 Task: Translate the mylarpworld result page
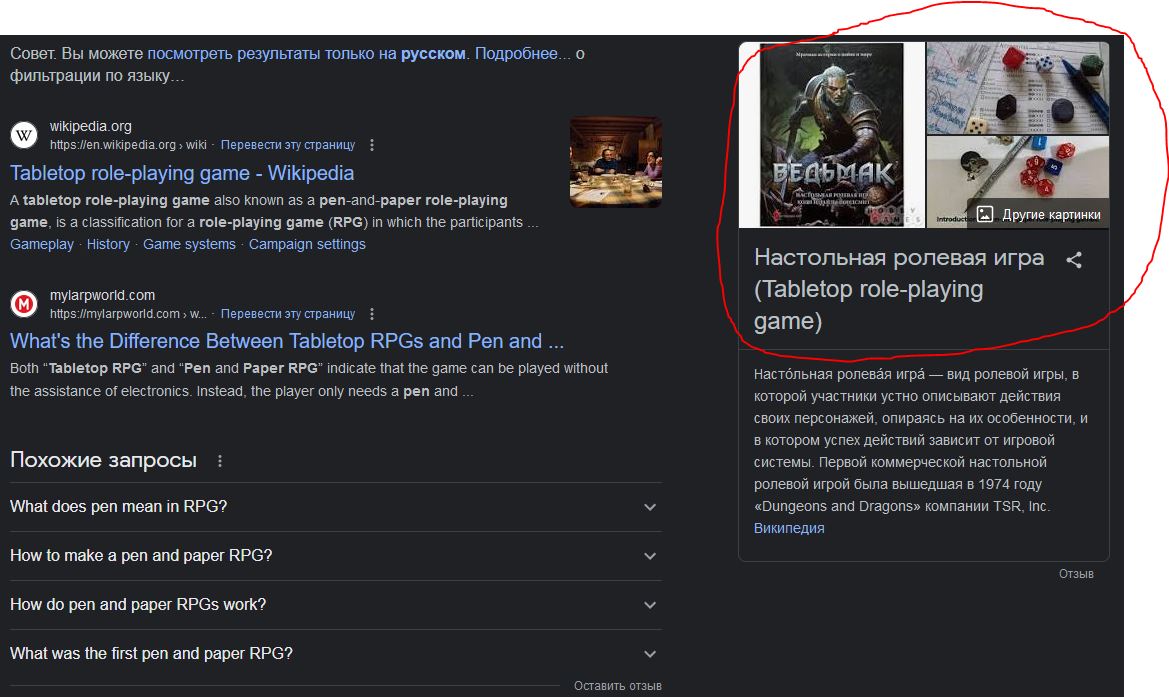pos(288,314)
